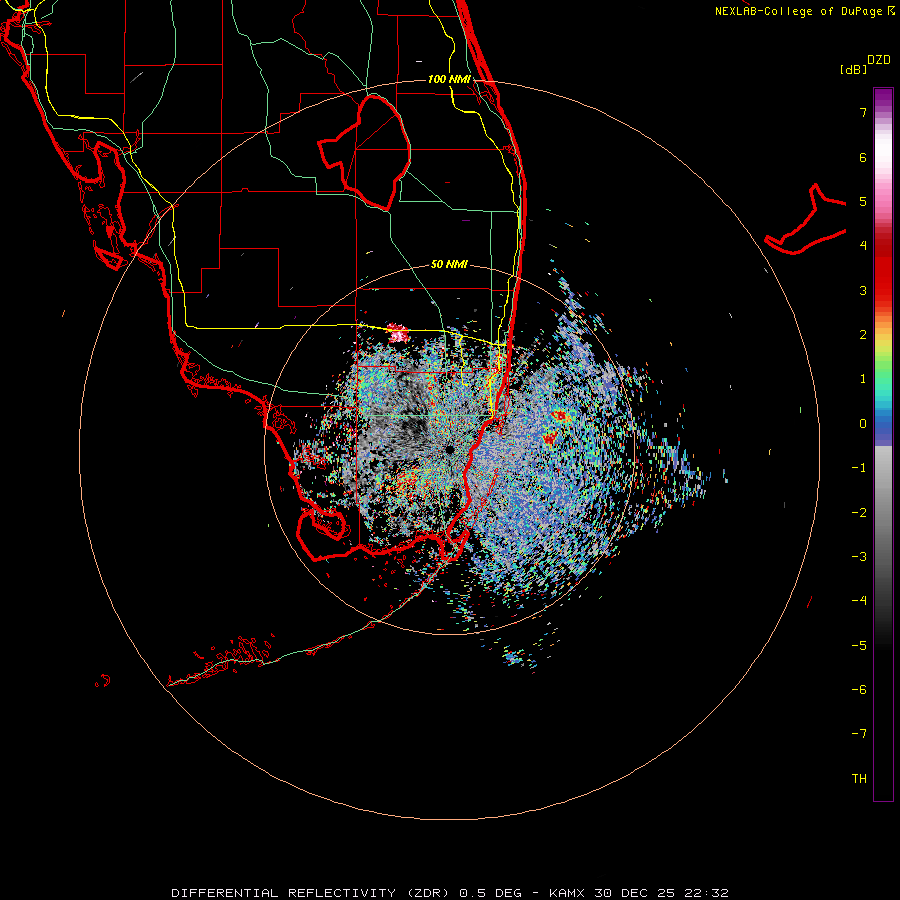Click the KAMX 30 DEC 25 22:32 timestamp
900x900 pixels.
639,893
